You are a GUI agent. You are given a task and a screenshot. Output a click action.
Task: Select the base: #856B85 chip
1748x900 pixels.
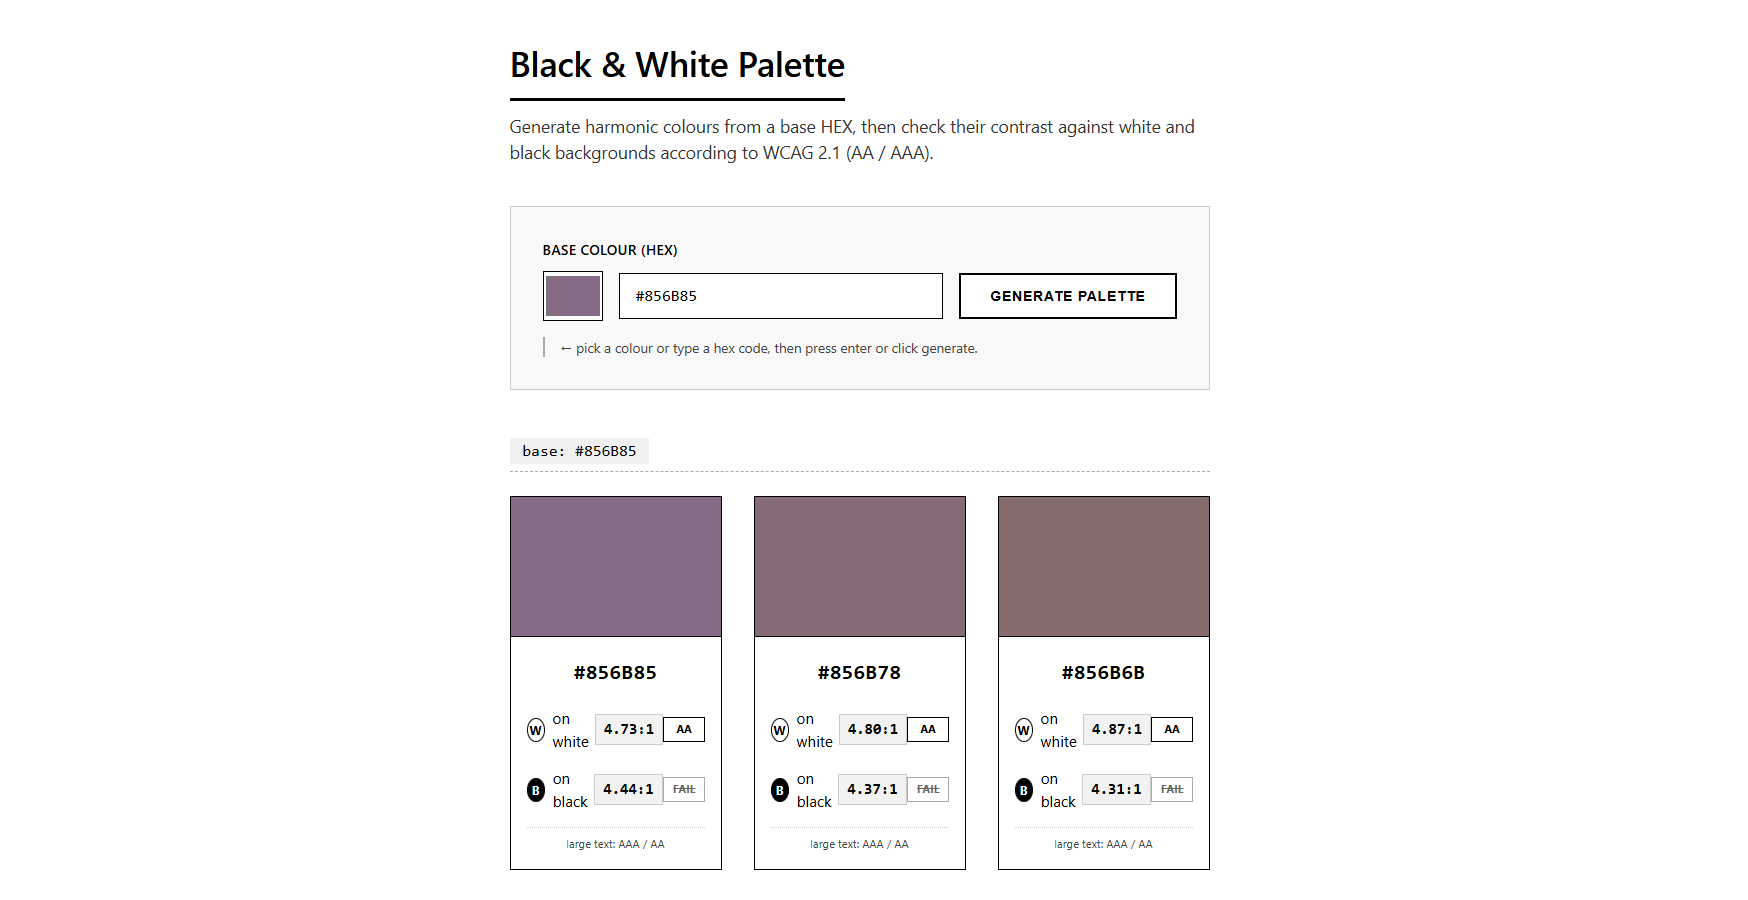[x=579, y=451]
